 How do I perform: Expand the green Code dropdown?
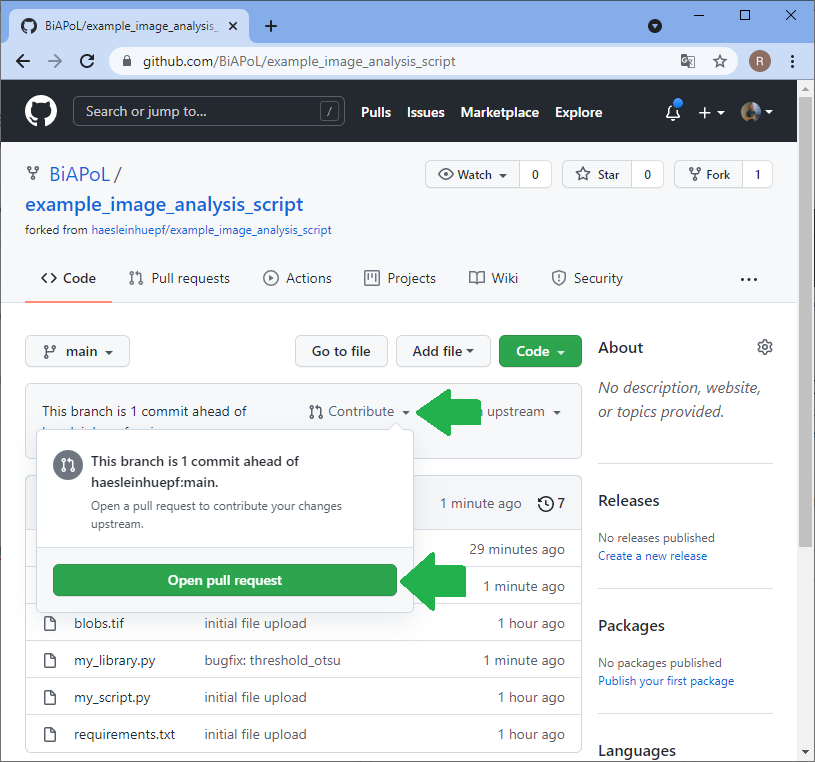540,351
